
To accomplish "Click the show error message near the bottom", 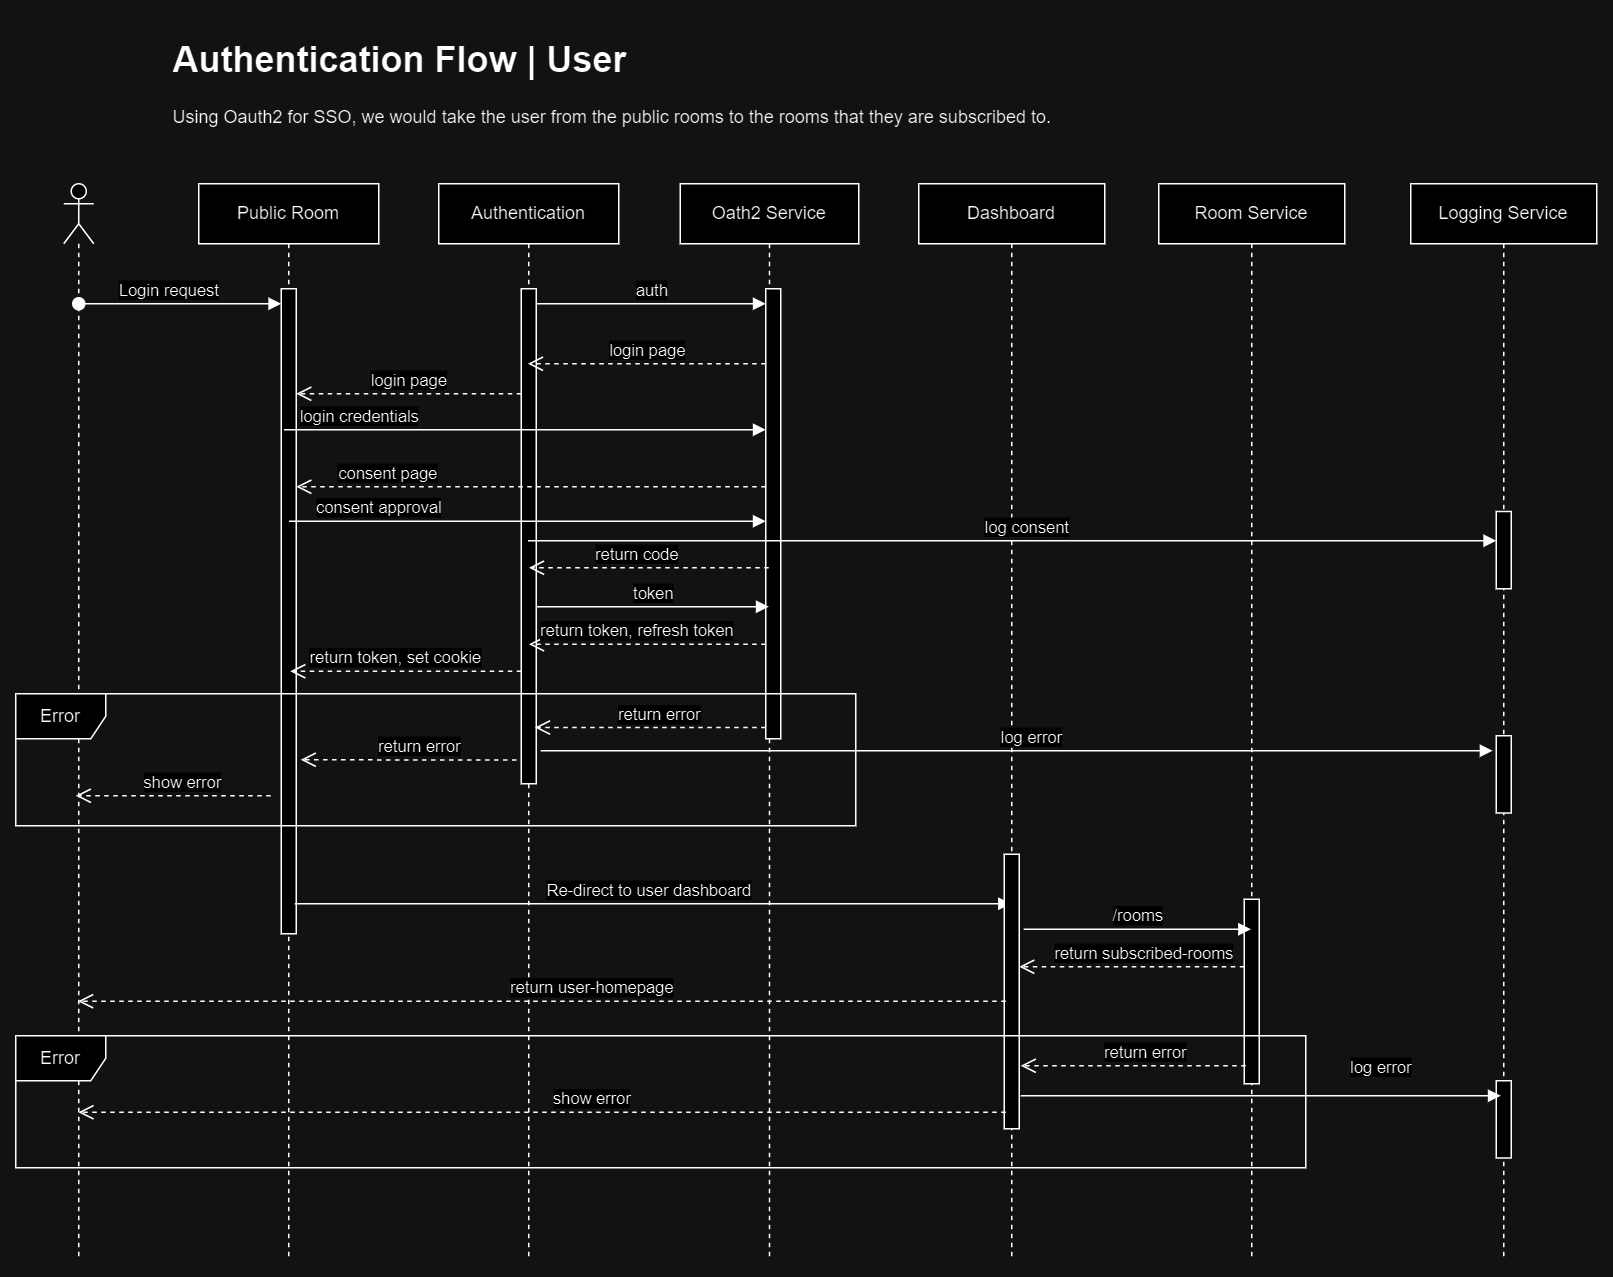I will click(592, 1097).
